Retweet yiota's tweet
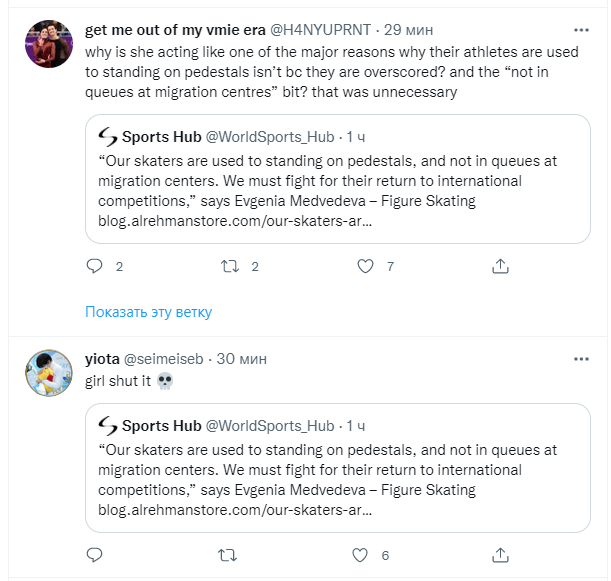The image size is (611, 581). click(228, 554)
